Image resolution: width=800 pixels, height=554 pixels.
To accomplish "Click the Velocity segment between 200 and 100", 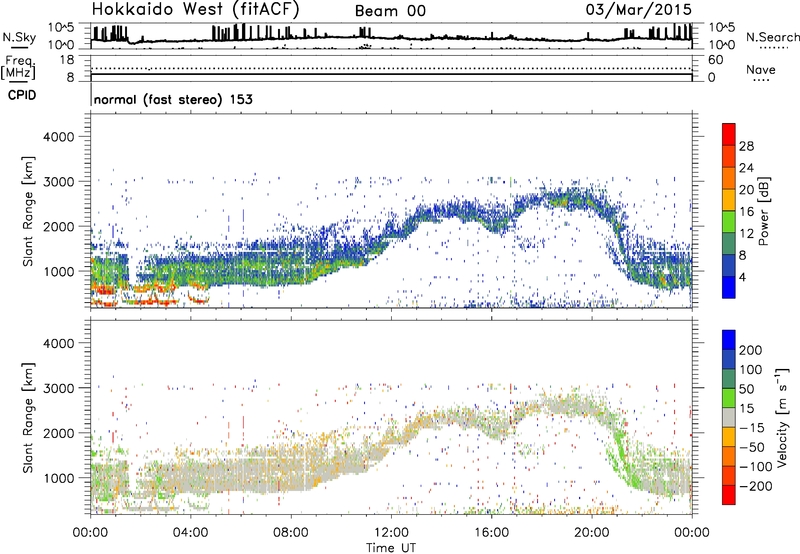I will click(x=729, y=359).
